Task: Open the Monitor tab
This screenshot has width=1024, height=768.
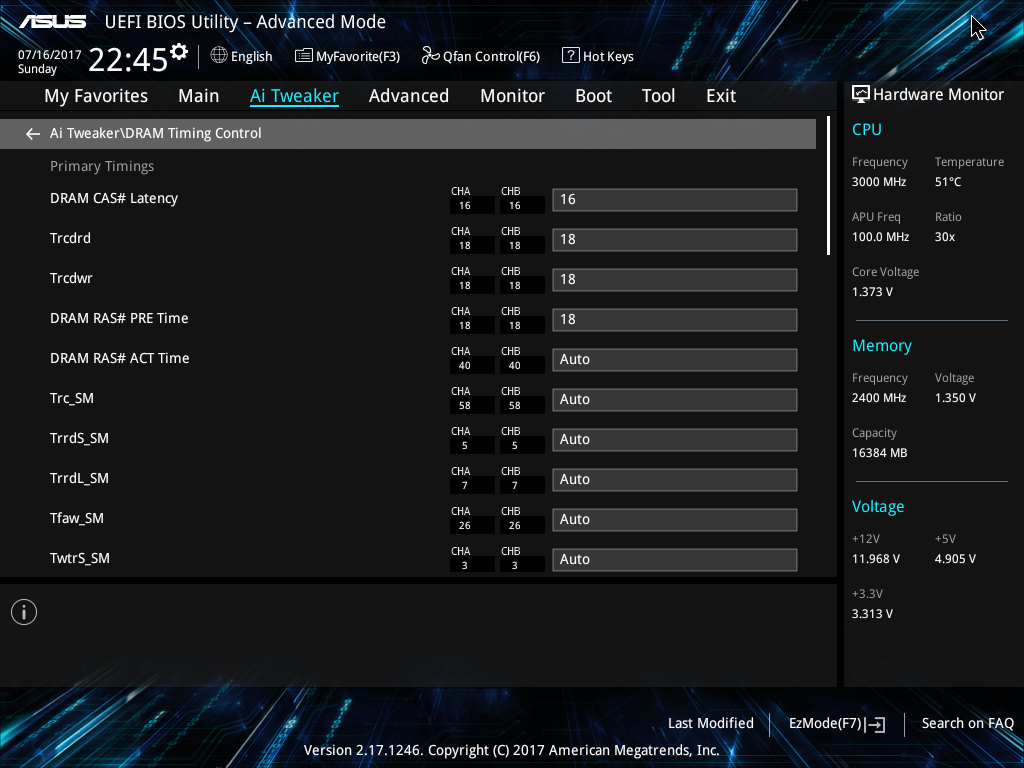Action: click(512, 96)
